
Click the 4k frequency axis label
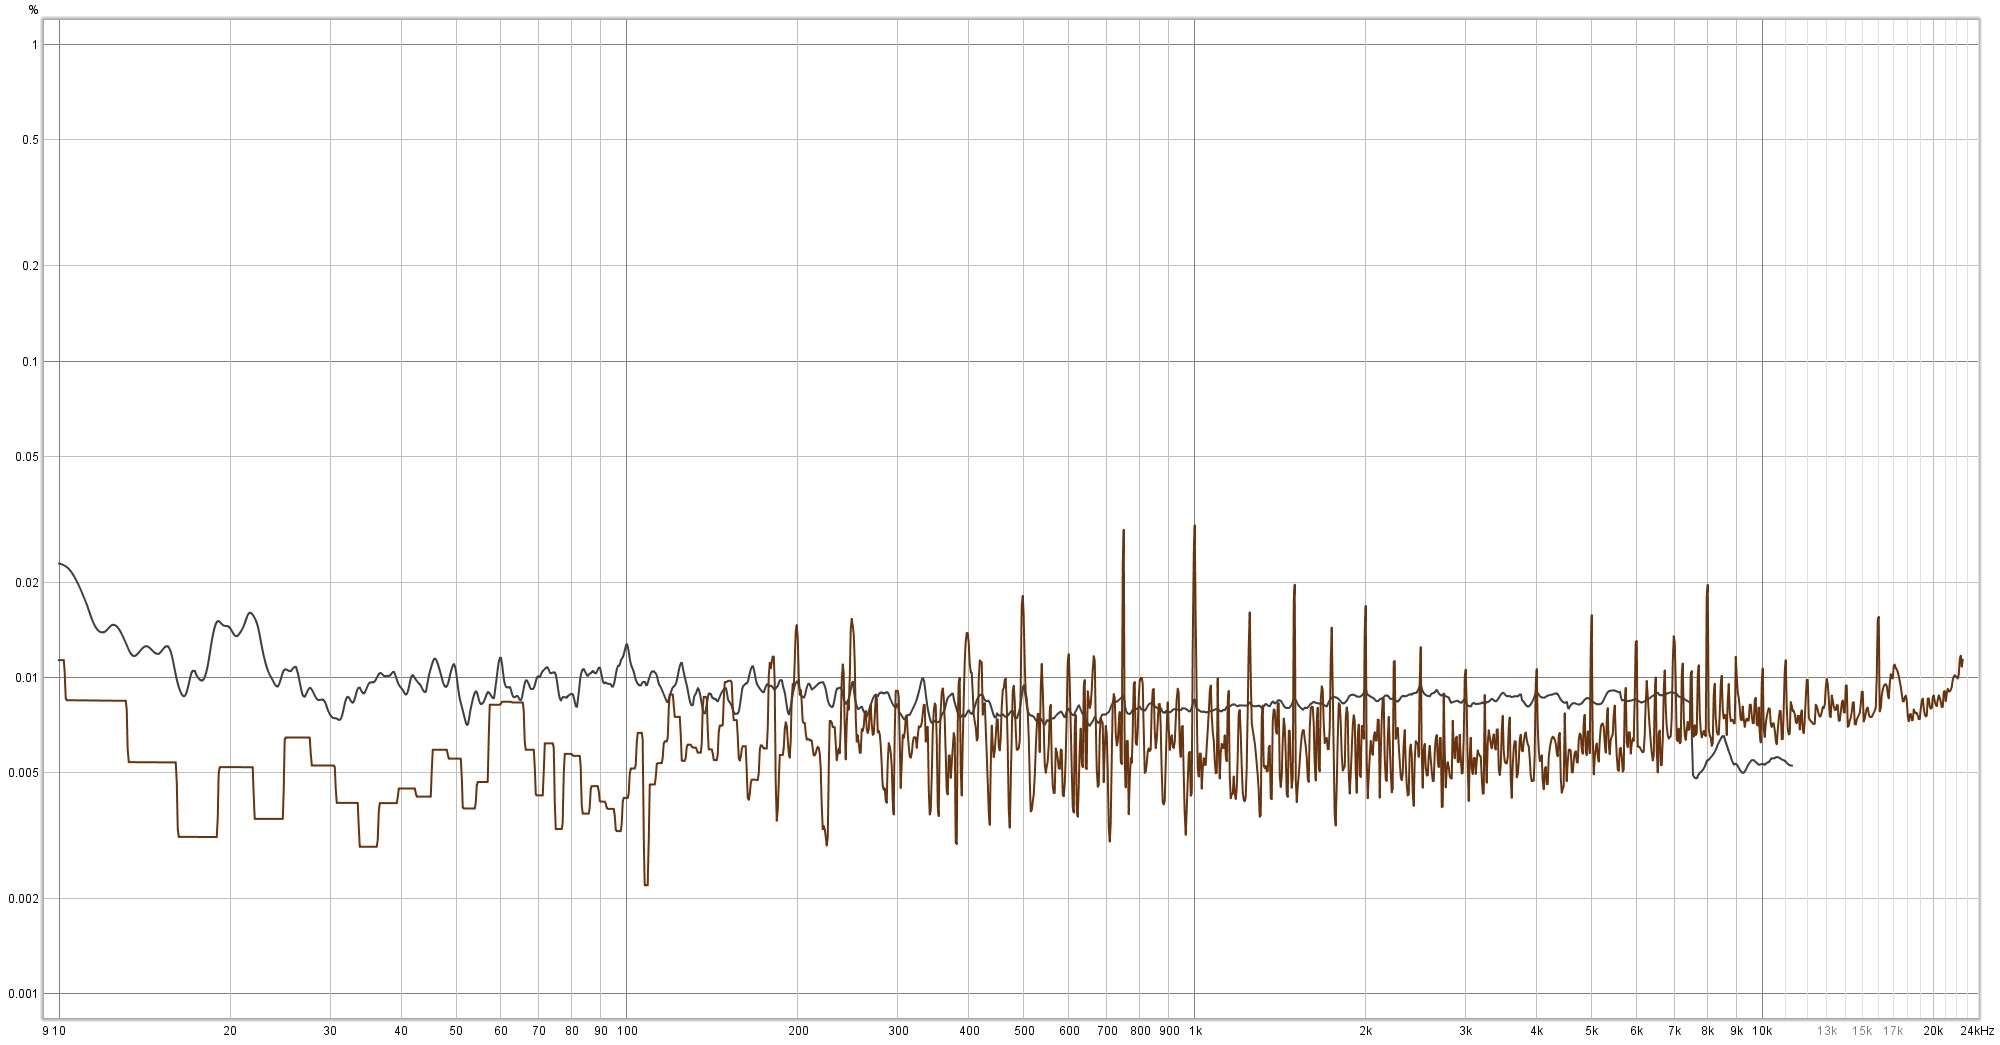[x=1537, y=1031]
